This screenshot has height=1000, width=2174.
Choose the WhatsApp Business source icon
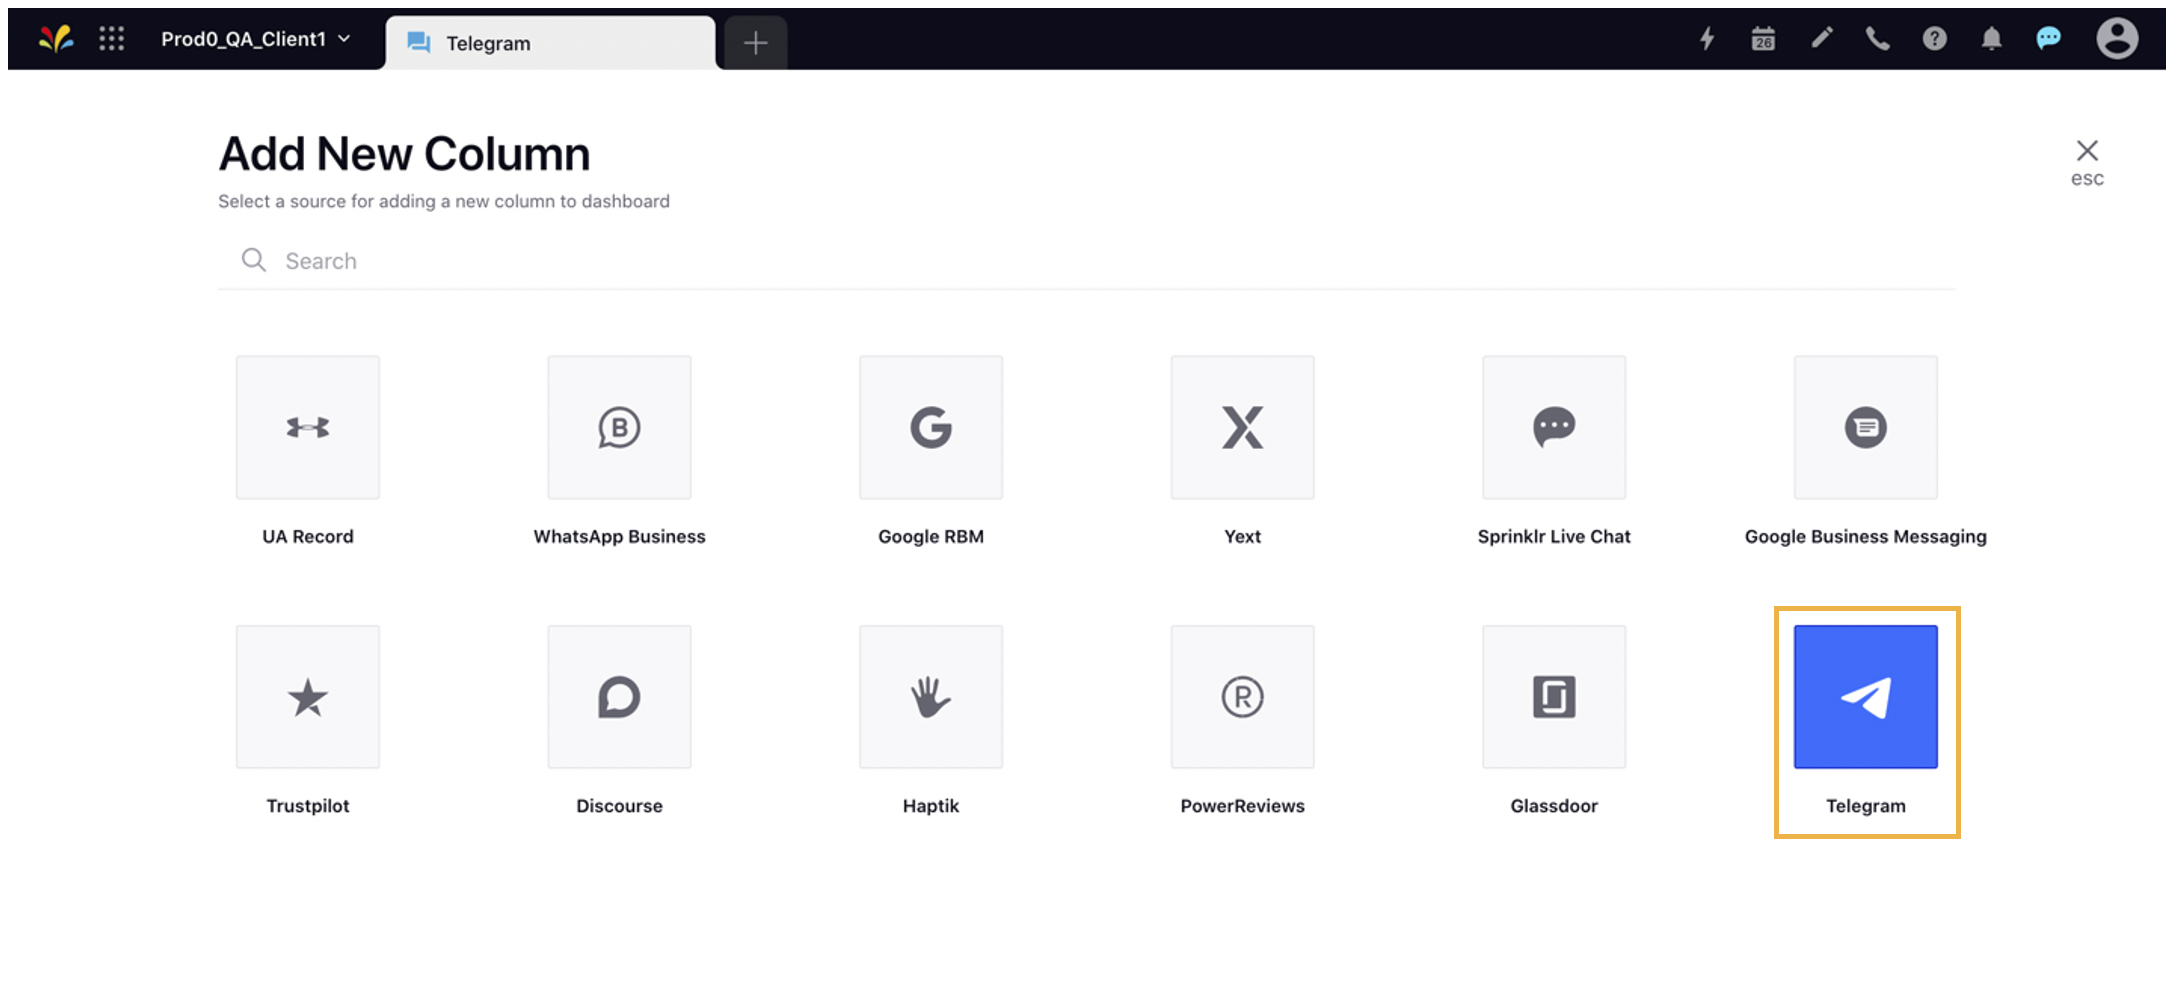[x=619, y=427]
